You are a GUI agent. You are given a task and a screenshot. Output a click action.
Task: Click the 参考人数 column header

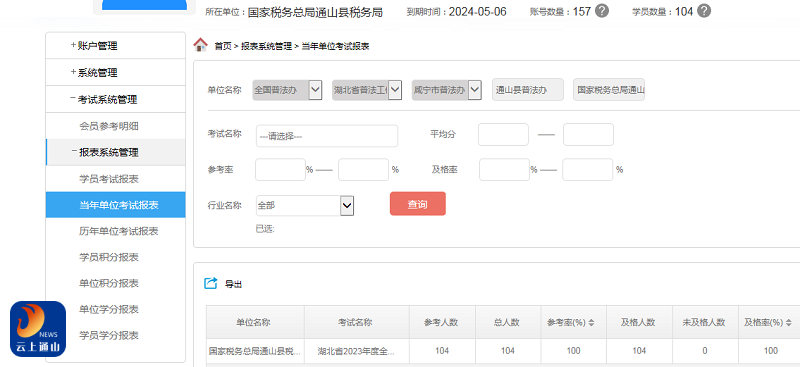(x=442, y=322)
